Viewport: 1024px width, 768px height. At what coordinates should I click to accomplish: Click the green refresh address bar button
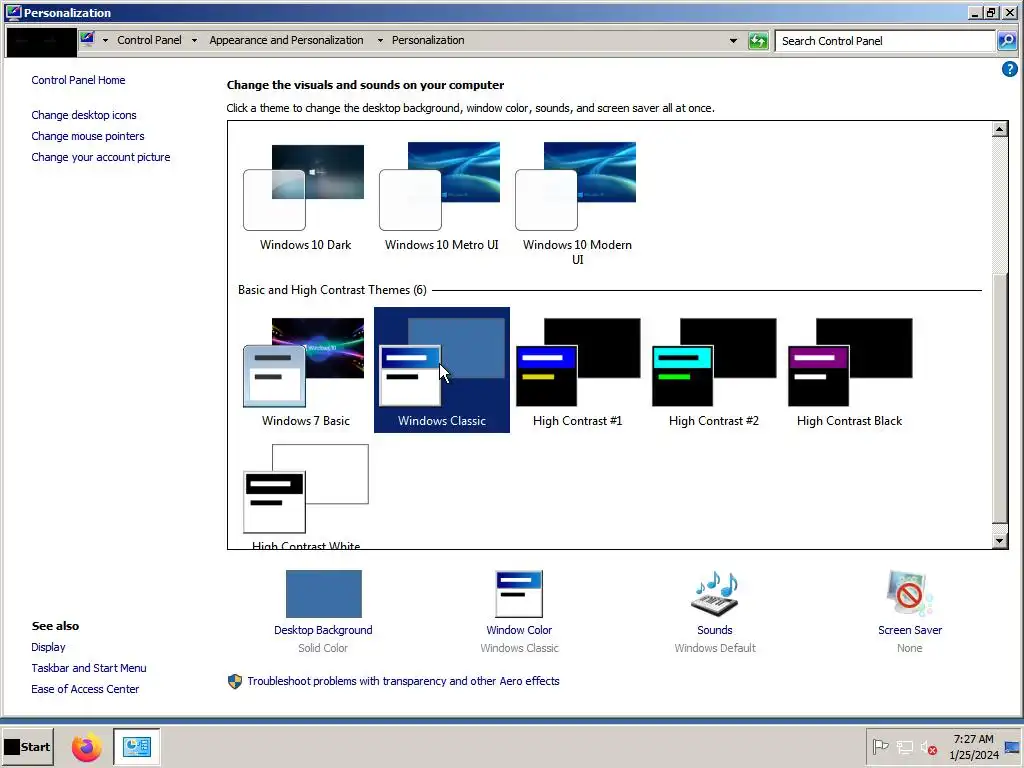[x=758, y=41]
